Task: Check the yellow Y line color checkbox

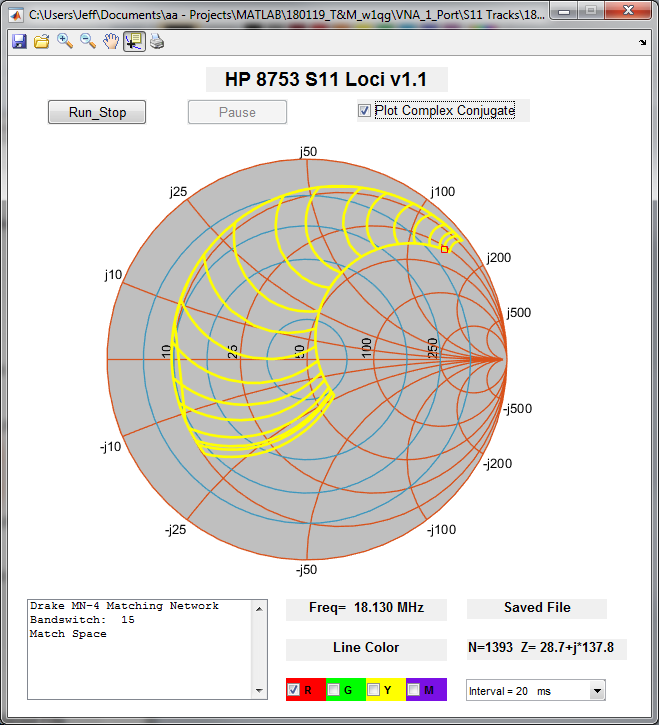Action: [x=373, y=690]
